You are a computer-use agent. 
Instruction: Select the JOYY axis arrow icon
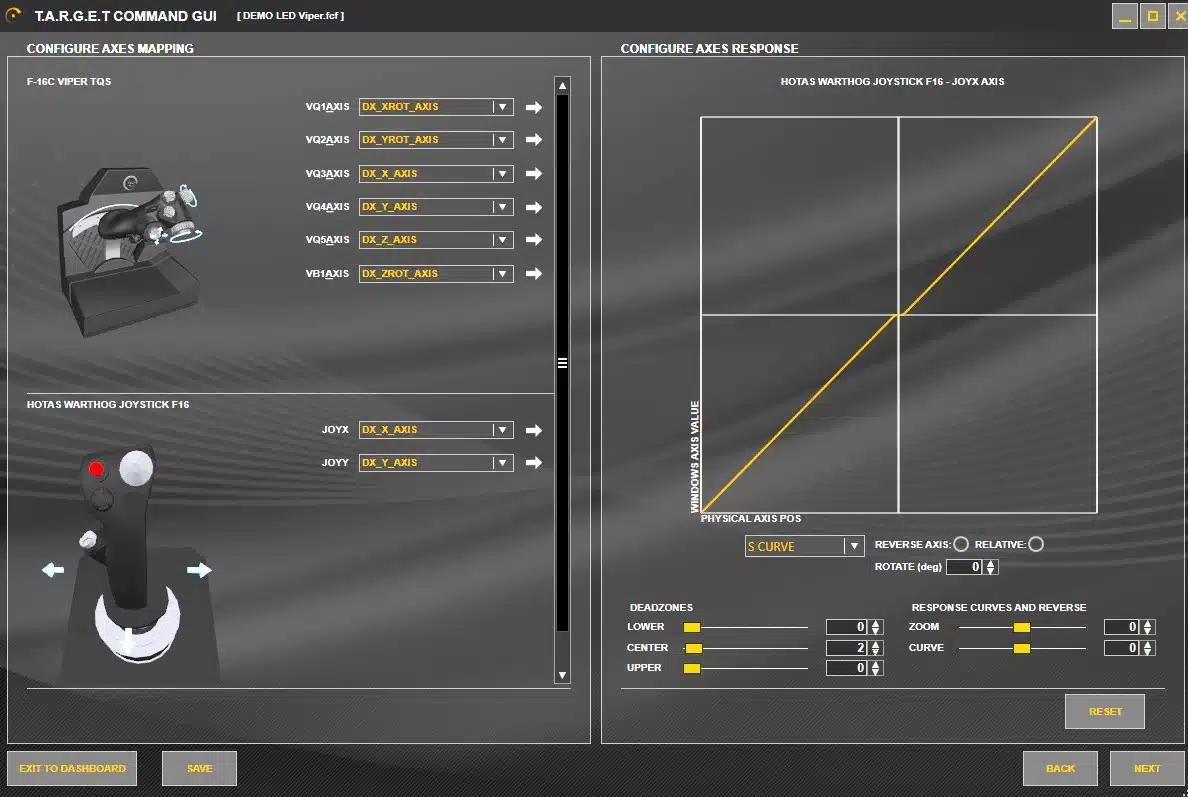pos(533,463)
